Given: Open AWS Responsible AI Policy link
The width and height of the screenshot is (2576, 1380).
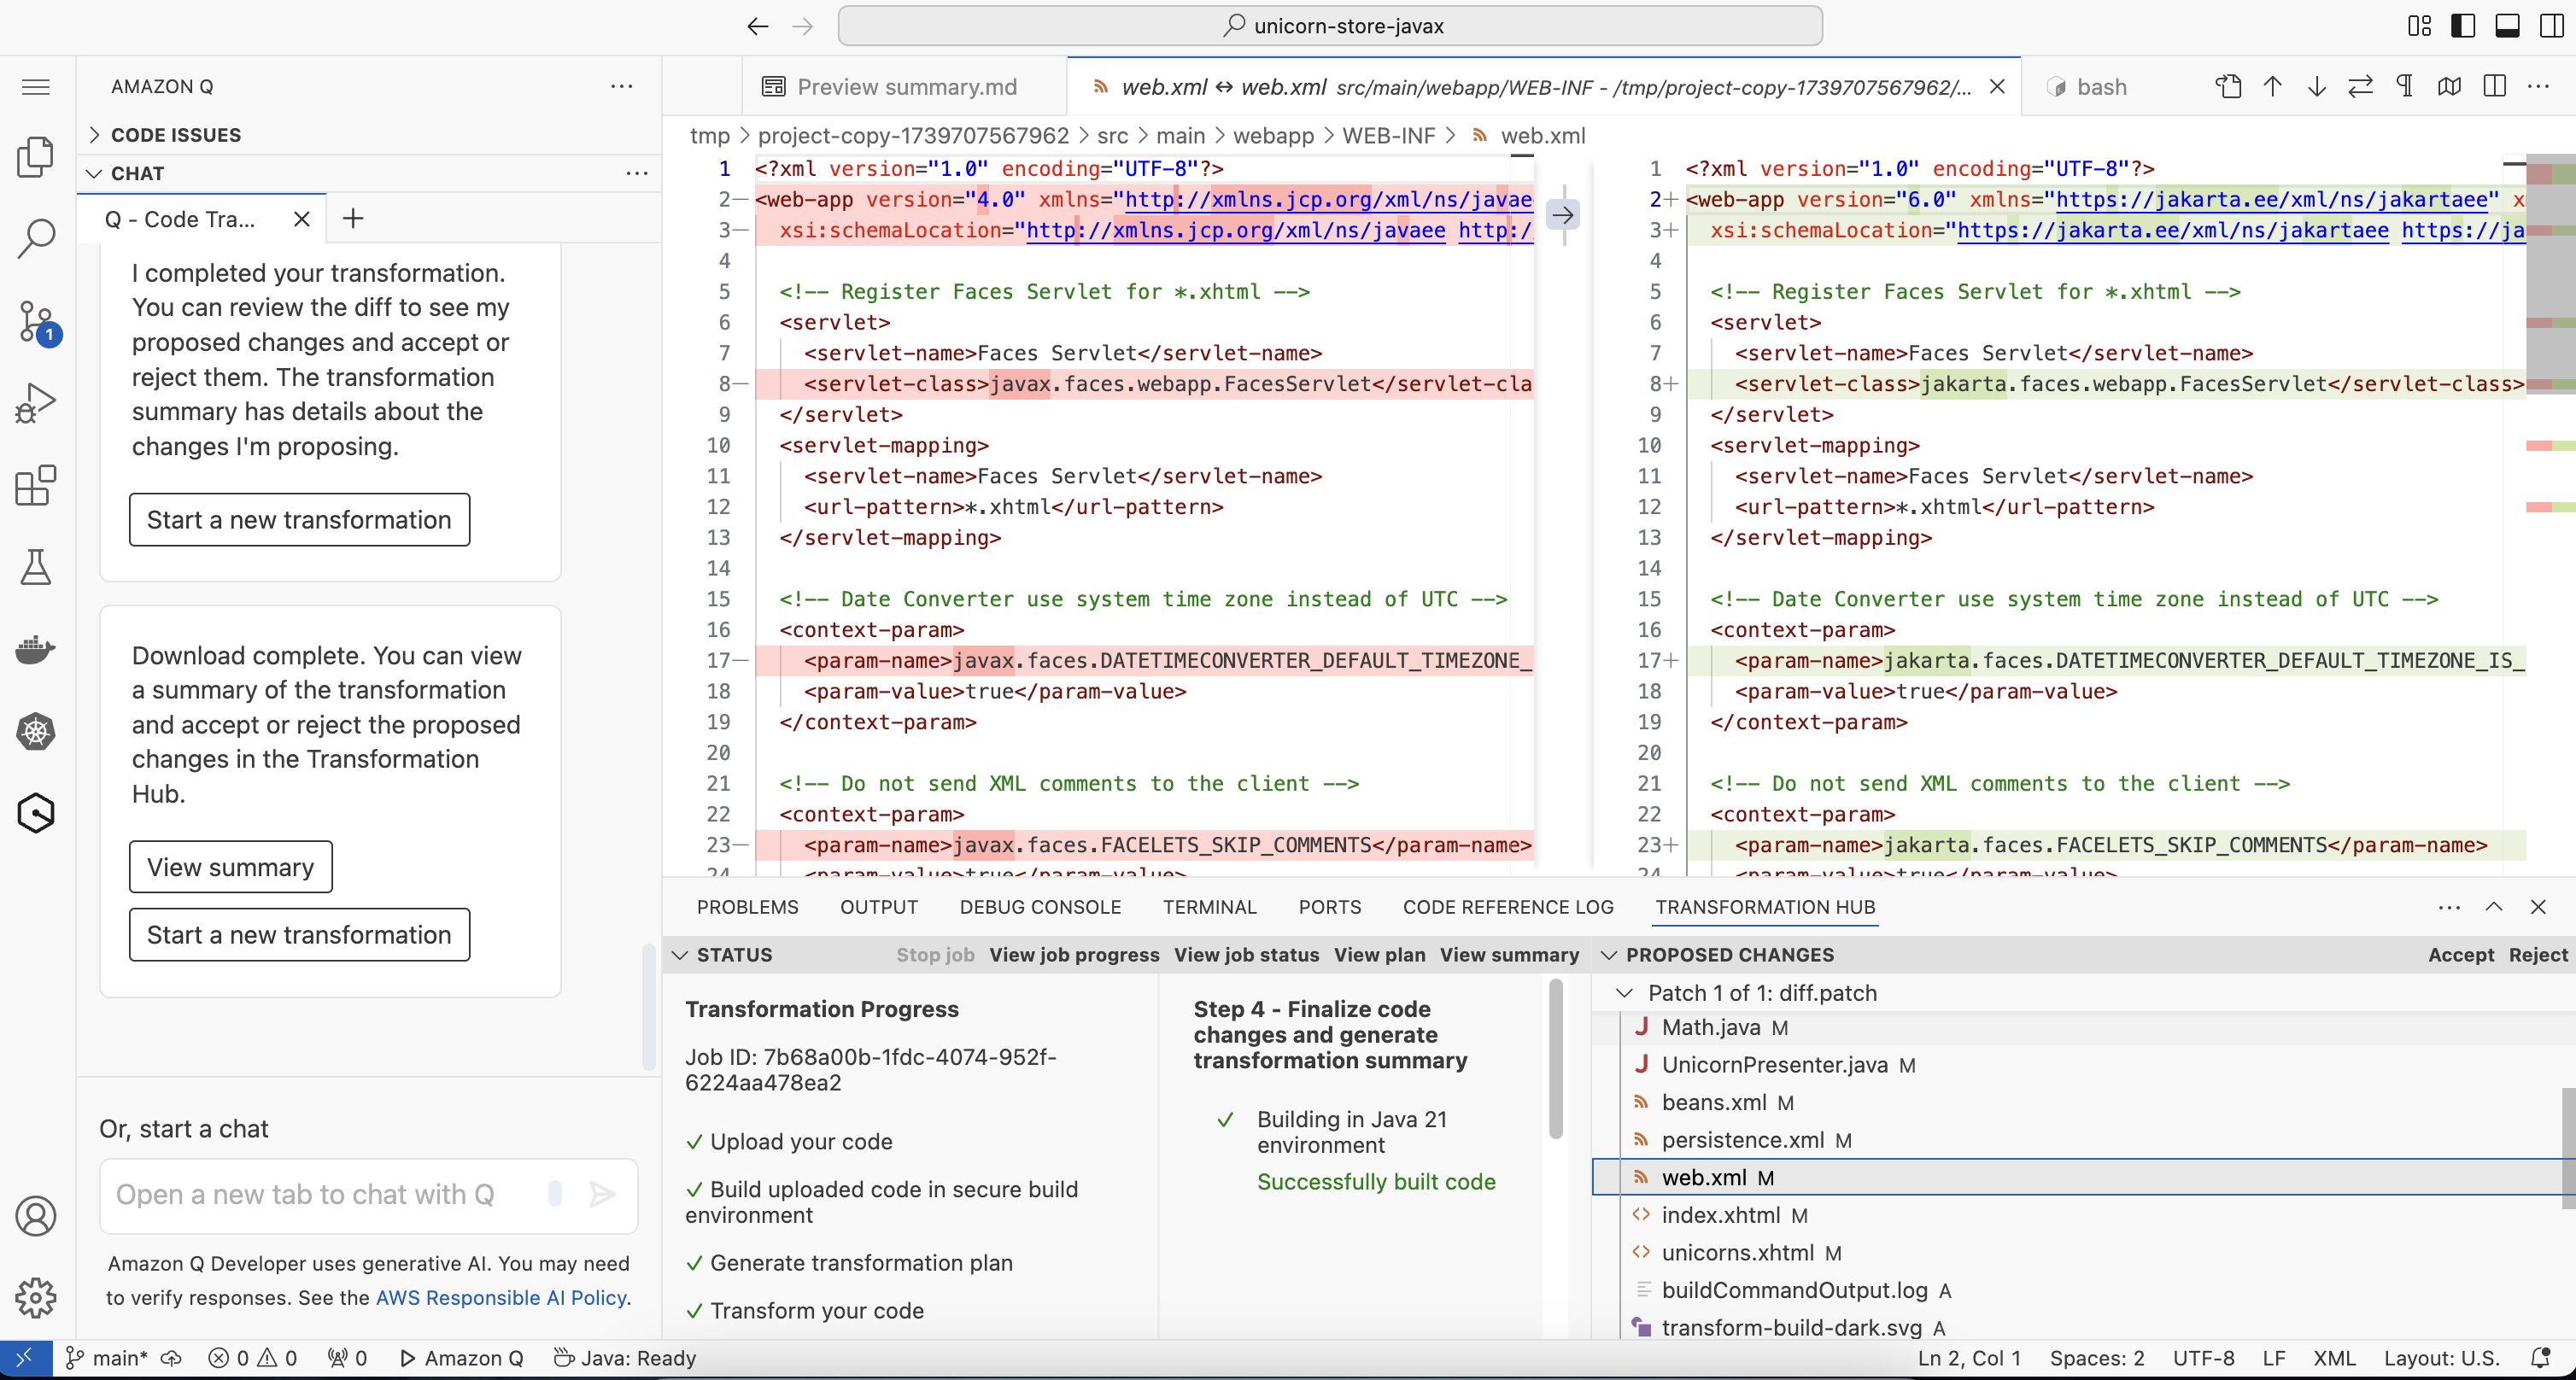Looking at the screenshot, I should click(x=501, y=1298).
